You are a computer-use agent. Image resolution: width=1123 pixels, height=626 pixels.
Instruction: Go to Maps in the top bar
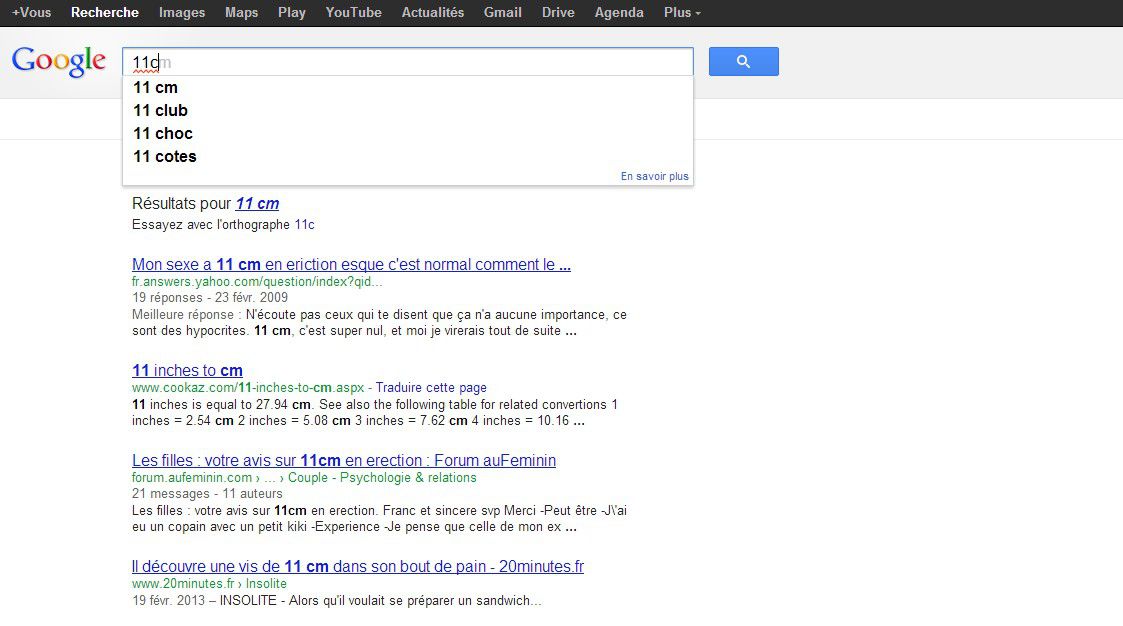click(x=241, y=13)
